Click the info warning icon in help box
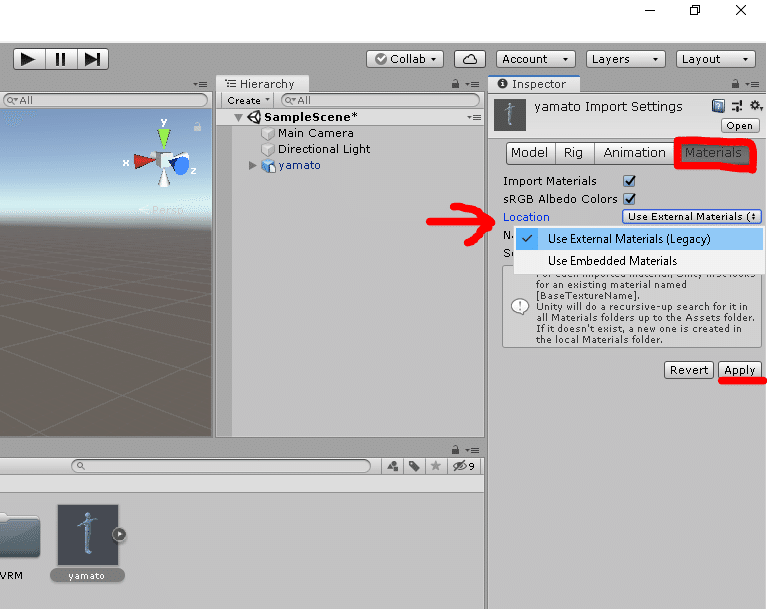Screen dimensions: 767x609 pos(519,307)
